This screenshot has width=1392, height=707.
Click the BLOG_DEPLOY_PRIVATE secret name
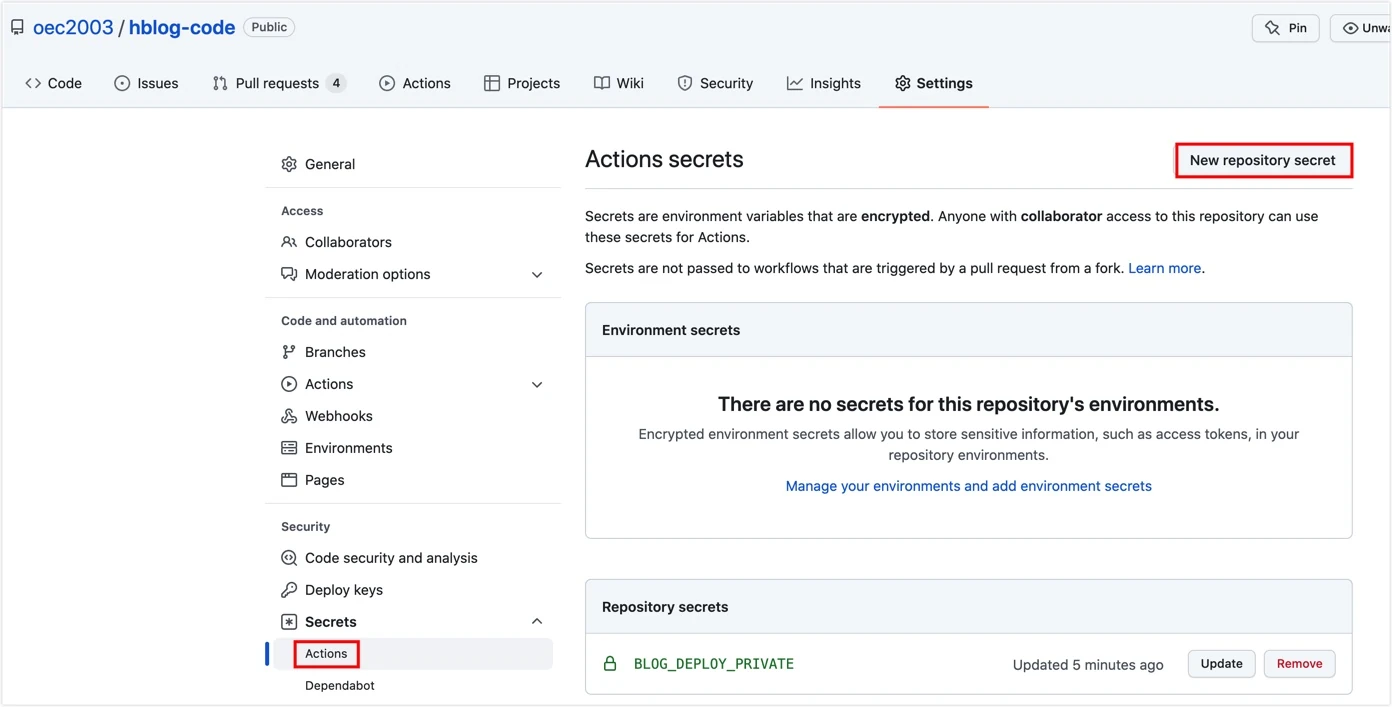714,664
